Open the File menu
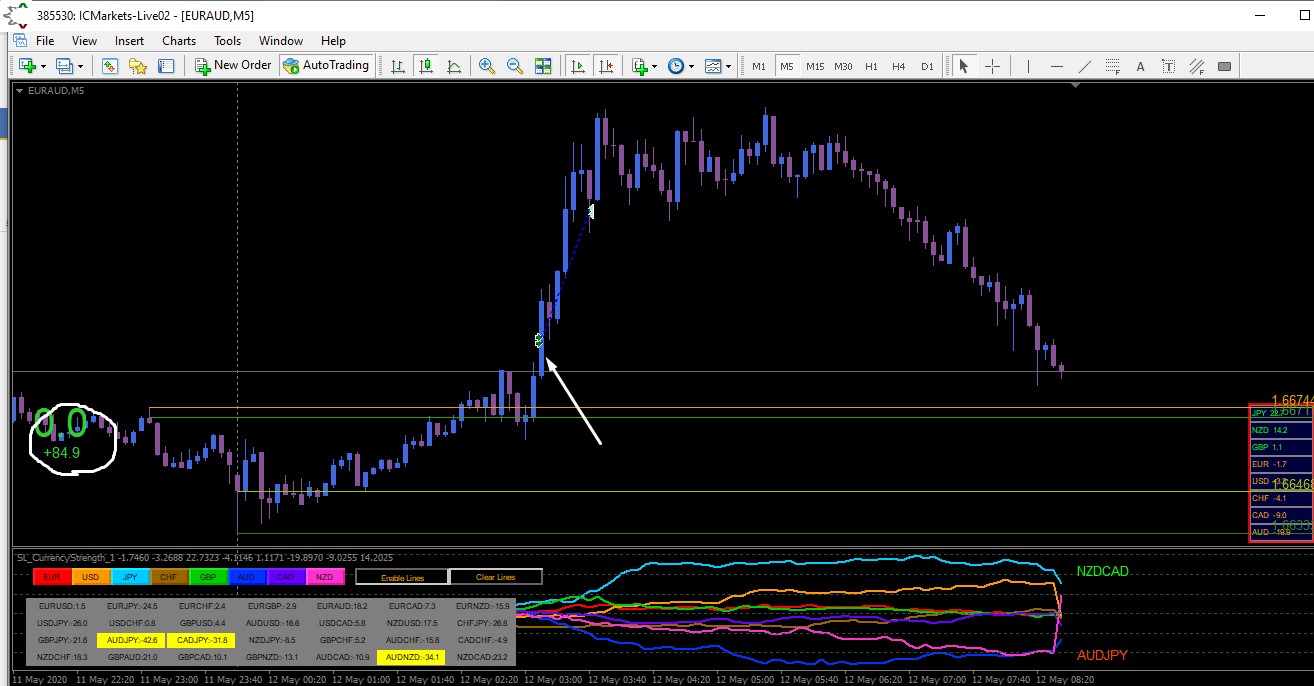This screenshot has height=686, width=1314. (x=45, y=41)
